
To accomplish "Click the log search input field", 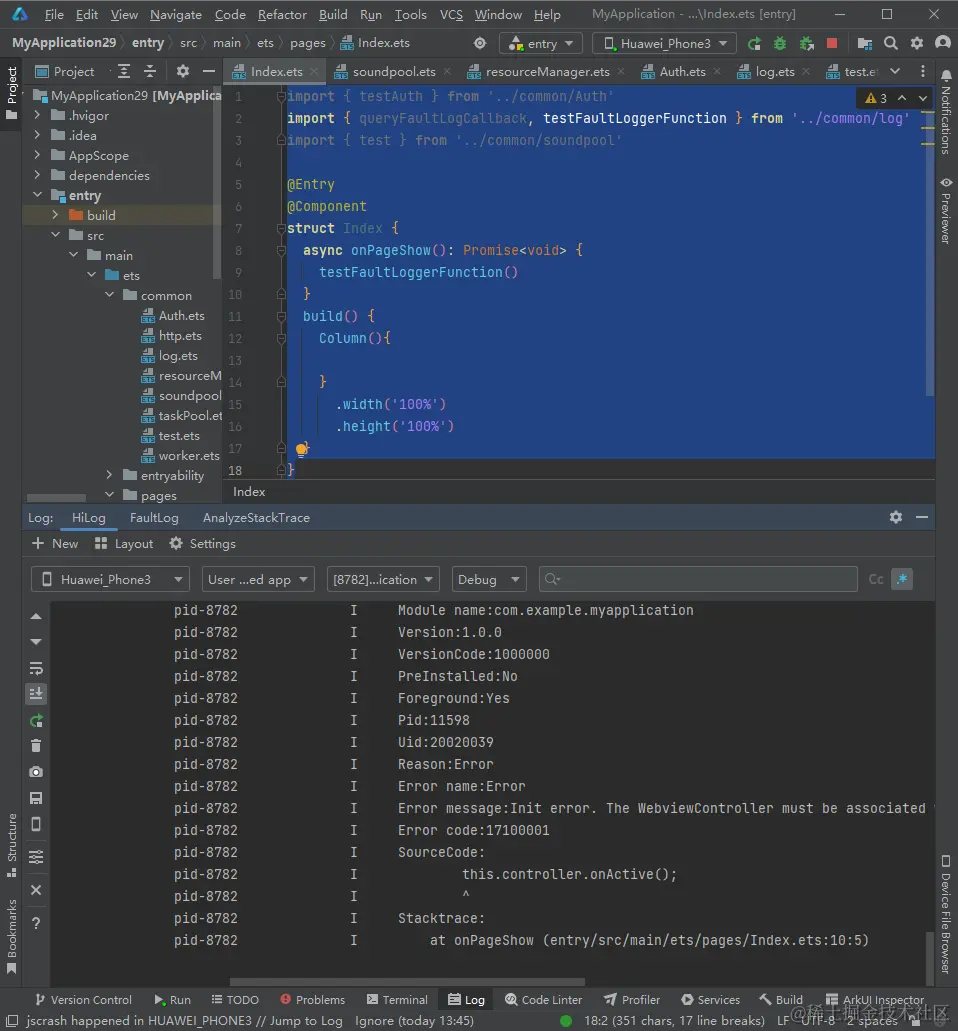I will (x=698, y=579).
